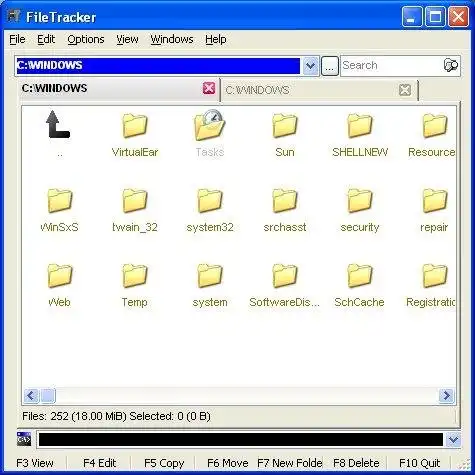This screenshot has width=475, height=475.
Task: Minimize the FileTracker window
Action: point(412,17)
